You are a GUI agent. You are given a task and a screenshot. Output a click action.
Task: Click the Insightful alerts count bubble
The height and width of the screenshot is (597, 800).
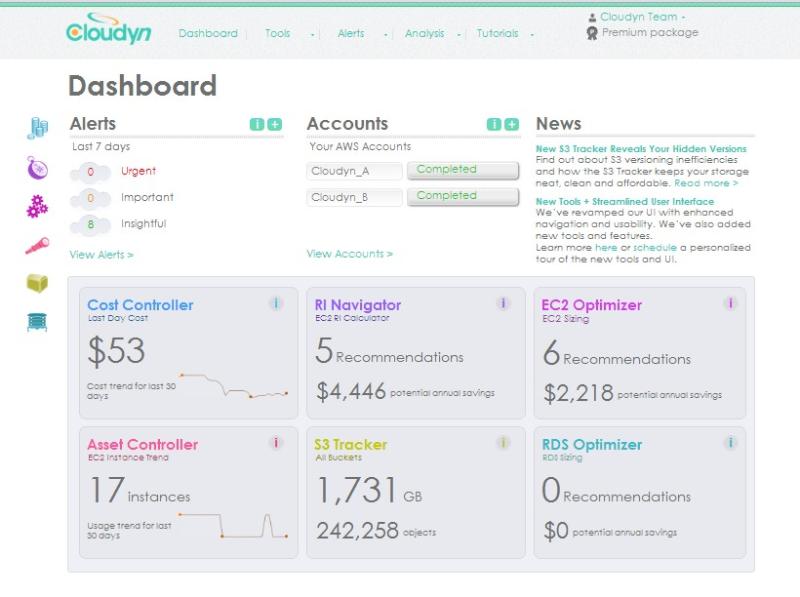(x=90, y=225)
